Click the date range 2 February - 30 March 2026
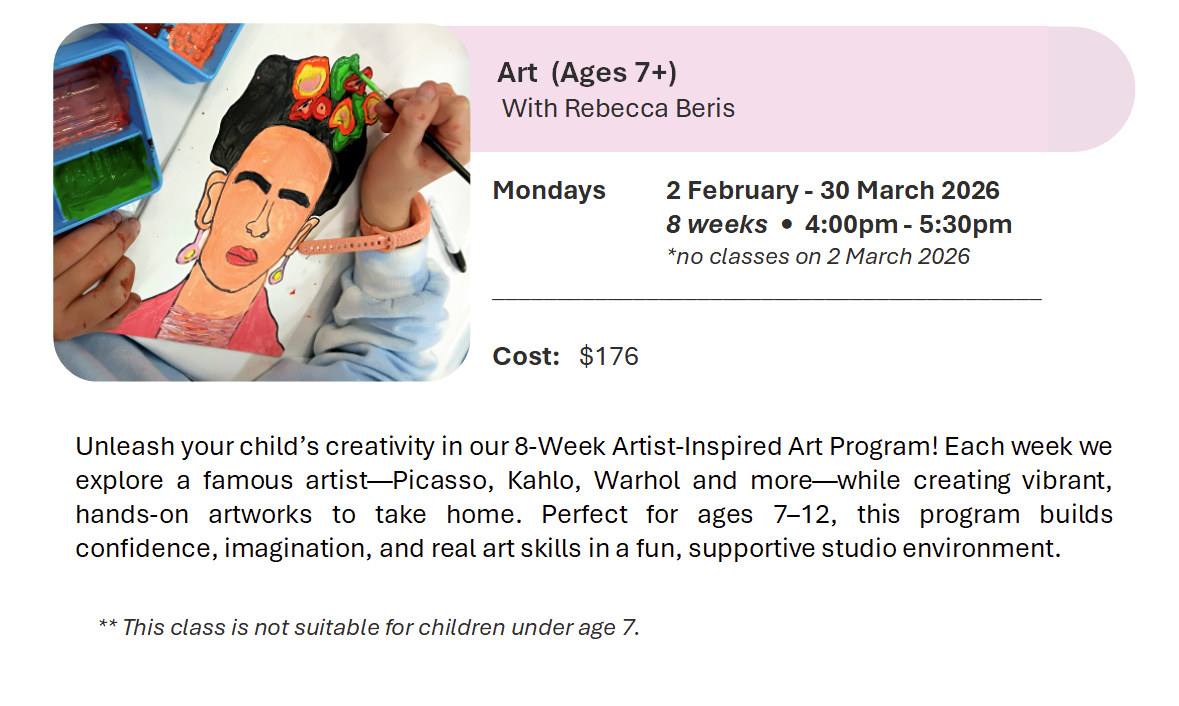 click(833, 190)
